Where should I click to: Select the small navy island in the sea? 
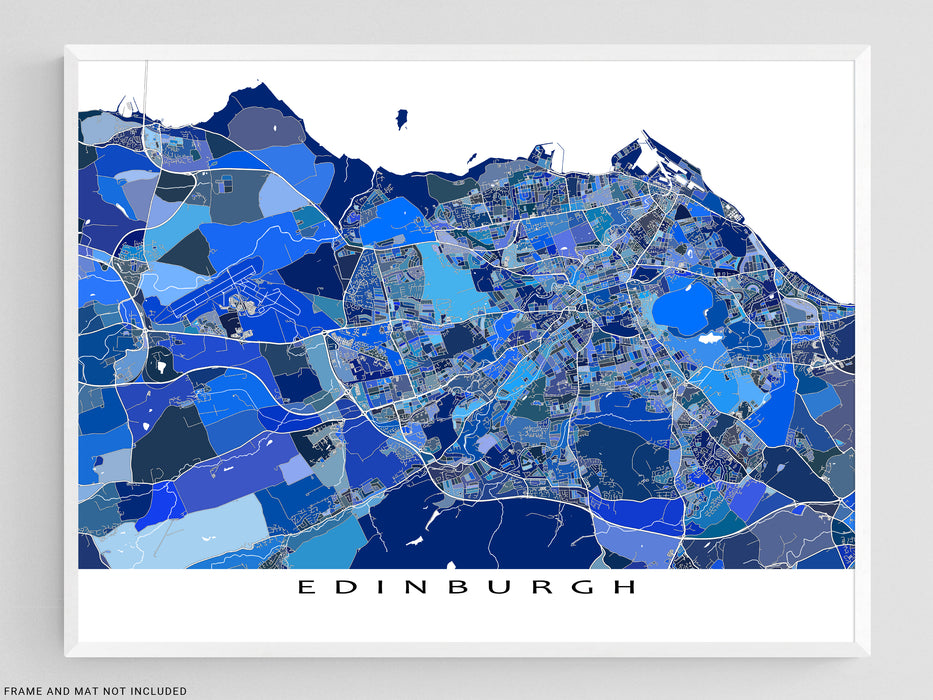coord(402,119)
